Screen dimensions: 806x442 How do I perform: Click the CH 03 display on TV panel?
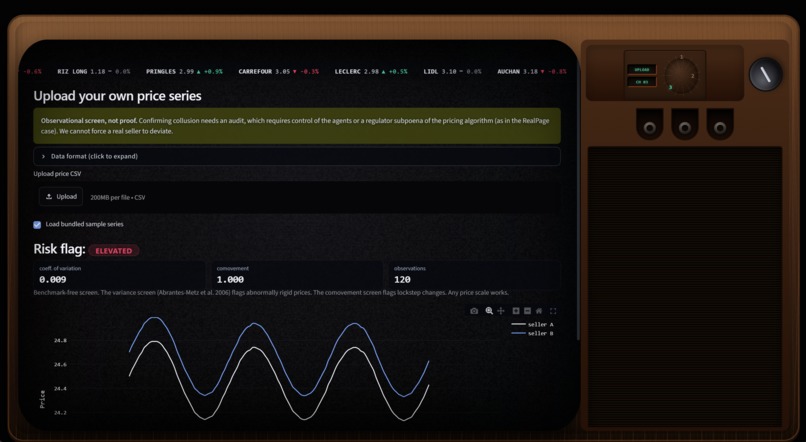click(642, 82)
